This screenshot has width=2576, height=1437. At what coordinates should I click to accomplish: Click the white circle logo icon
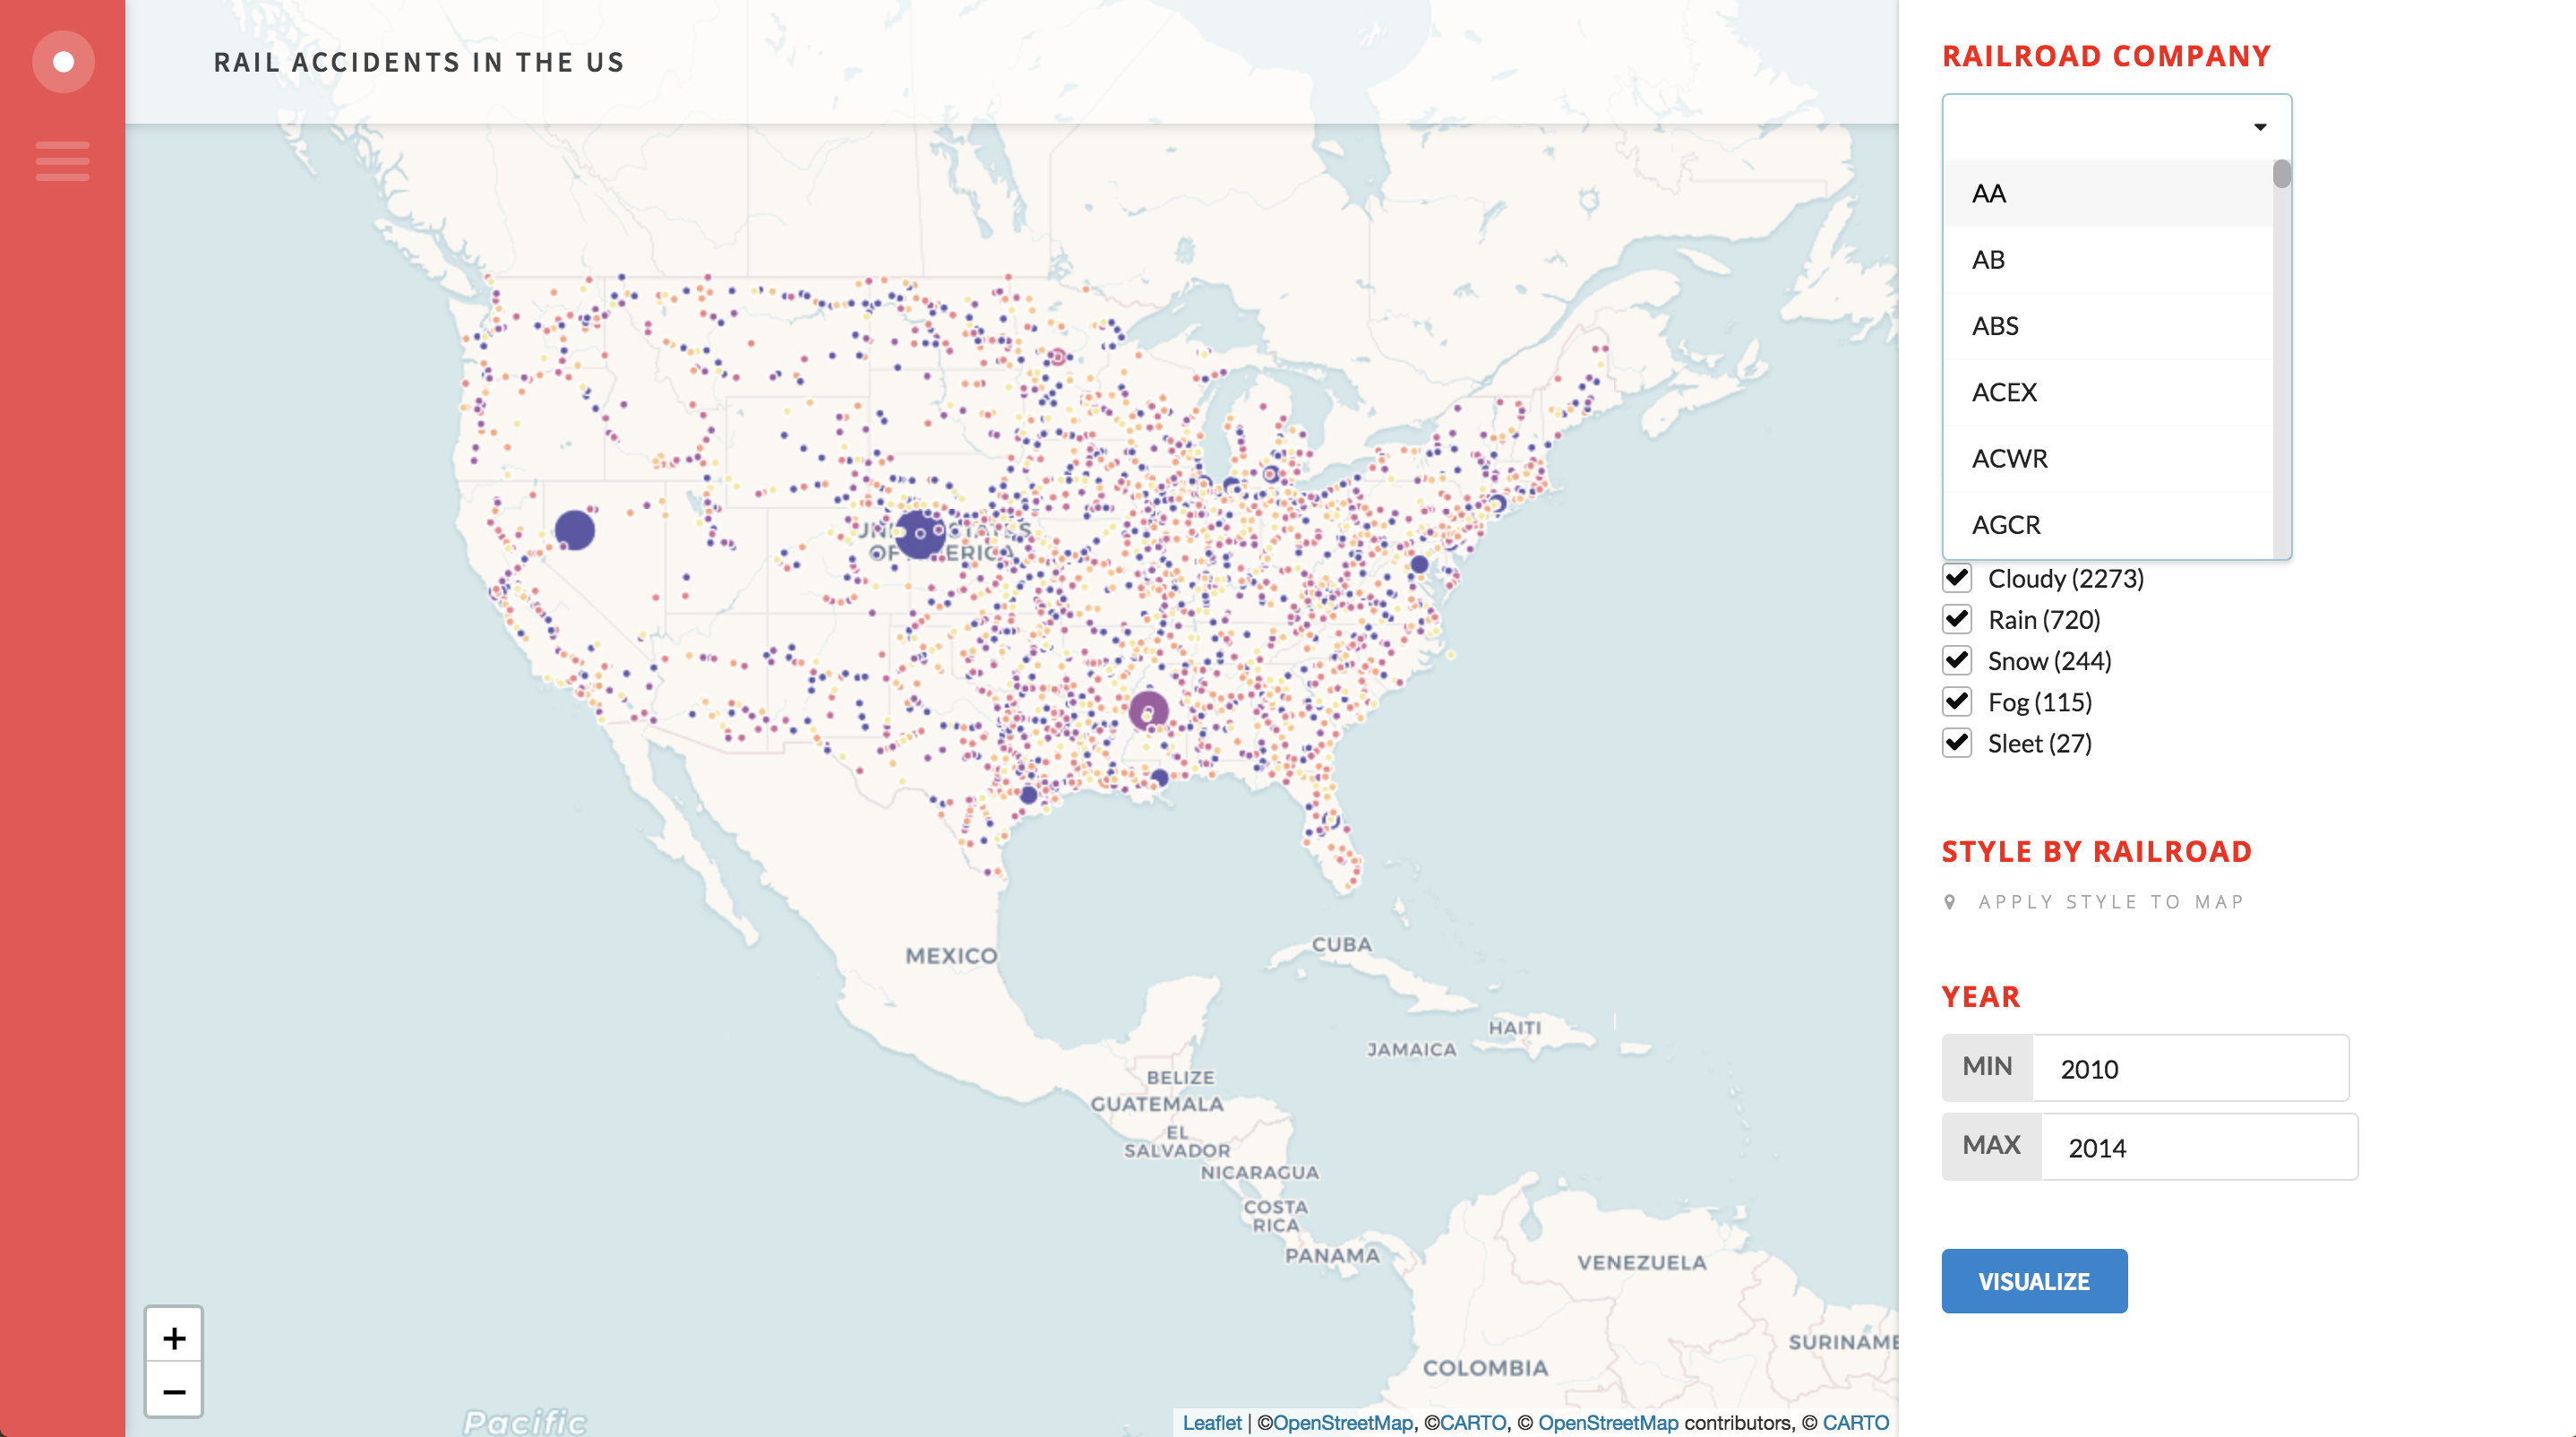point(63,62)
